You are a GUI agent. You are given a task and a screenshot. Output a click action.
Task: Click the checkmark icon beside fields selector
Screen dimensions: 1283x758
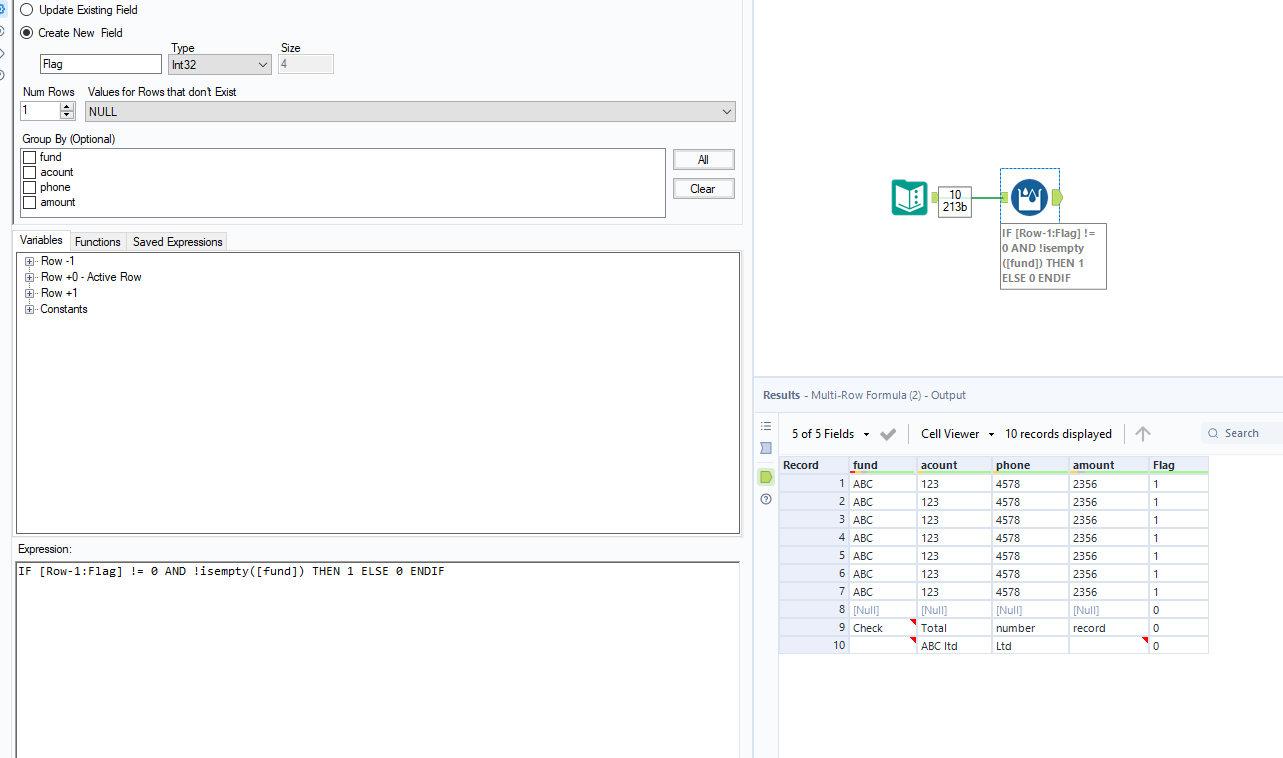tap(888, 434)
